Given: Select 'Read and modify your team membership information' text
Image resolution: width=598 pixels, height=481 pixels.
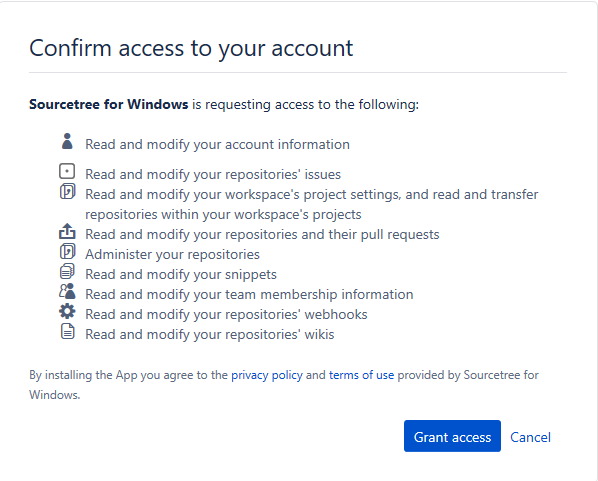Looking at the screenshot, I should (x=249, y=294).
